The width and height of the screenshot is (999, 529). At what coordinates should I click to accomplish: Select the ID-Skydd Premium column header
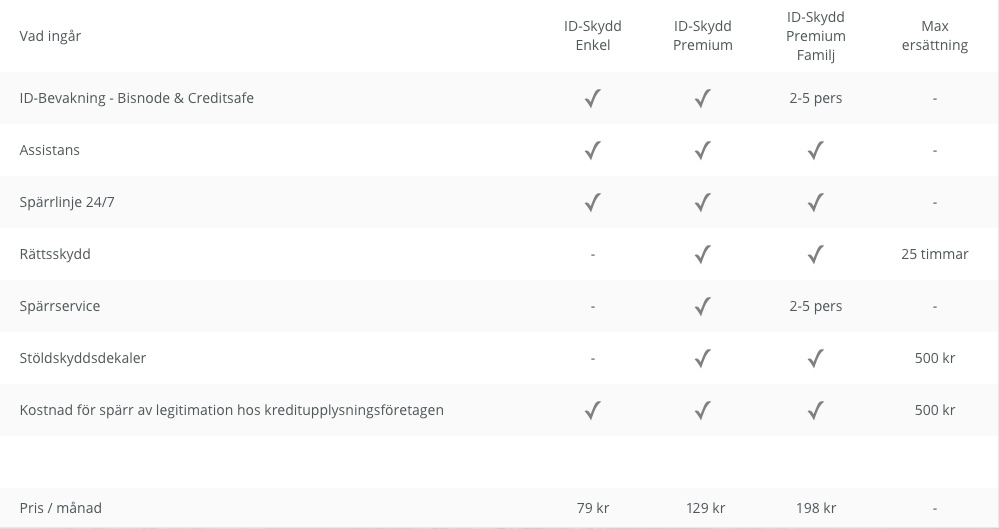pyautogui.click(x=703, y=36)
